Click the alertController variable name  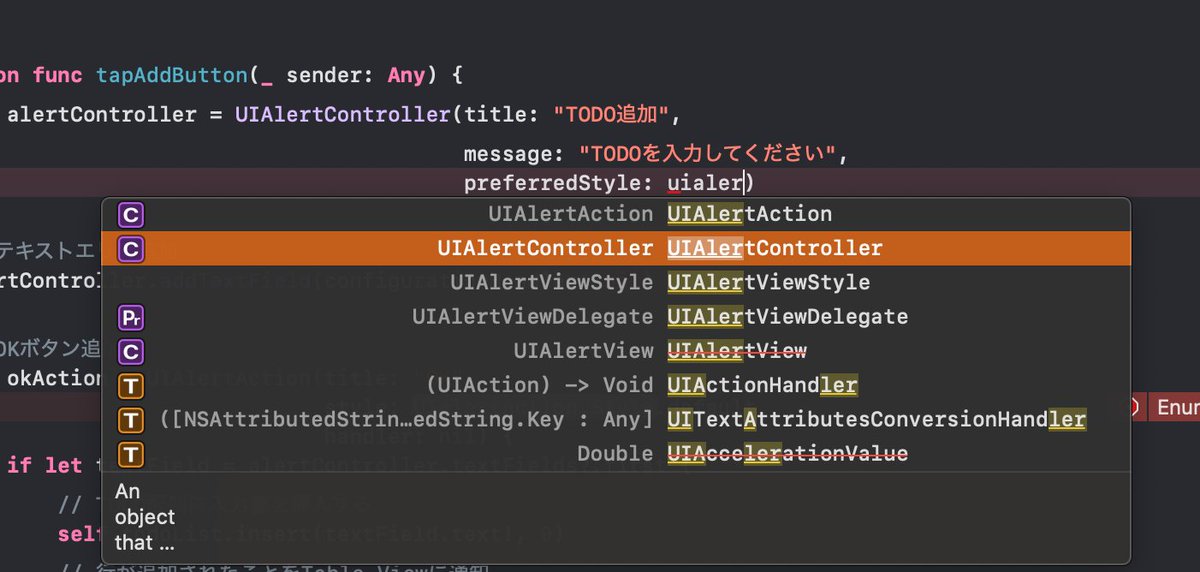point(102,115)
